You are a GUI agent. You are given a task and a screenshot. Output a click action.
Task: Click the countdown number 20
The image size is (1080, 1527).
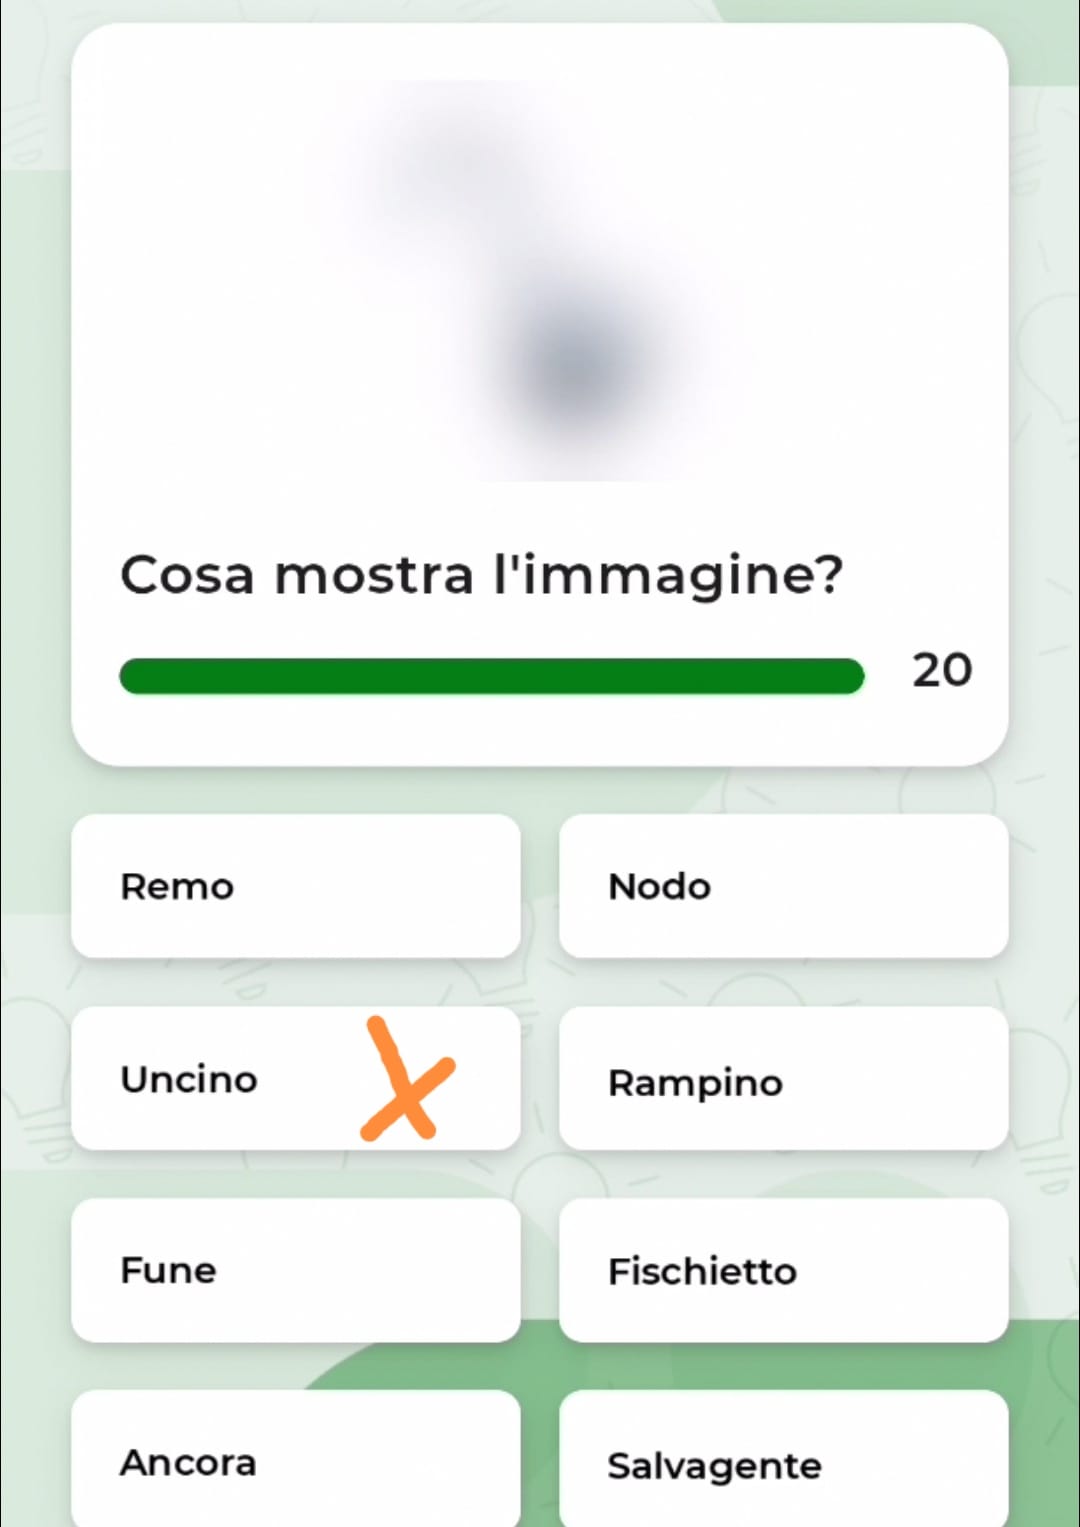pyautogui.click(x=941, y=670)
